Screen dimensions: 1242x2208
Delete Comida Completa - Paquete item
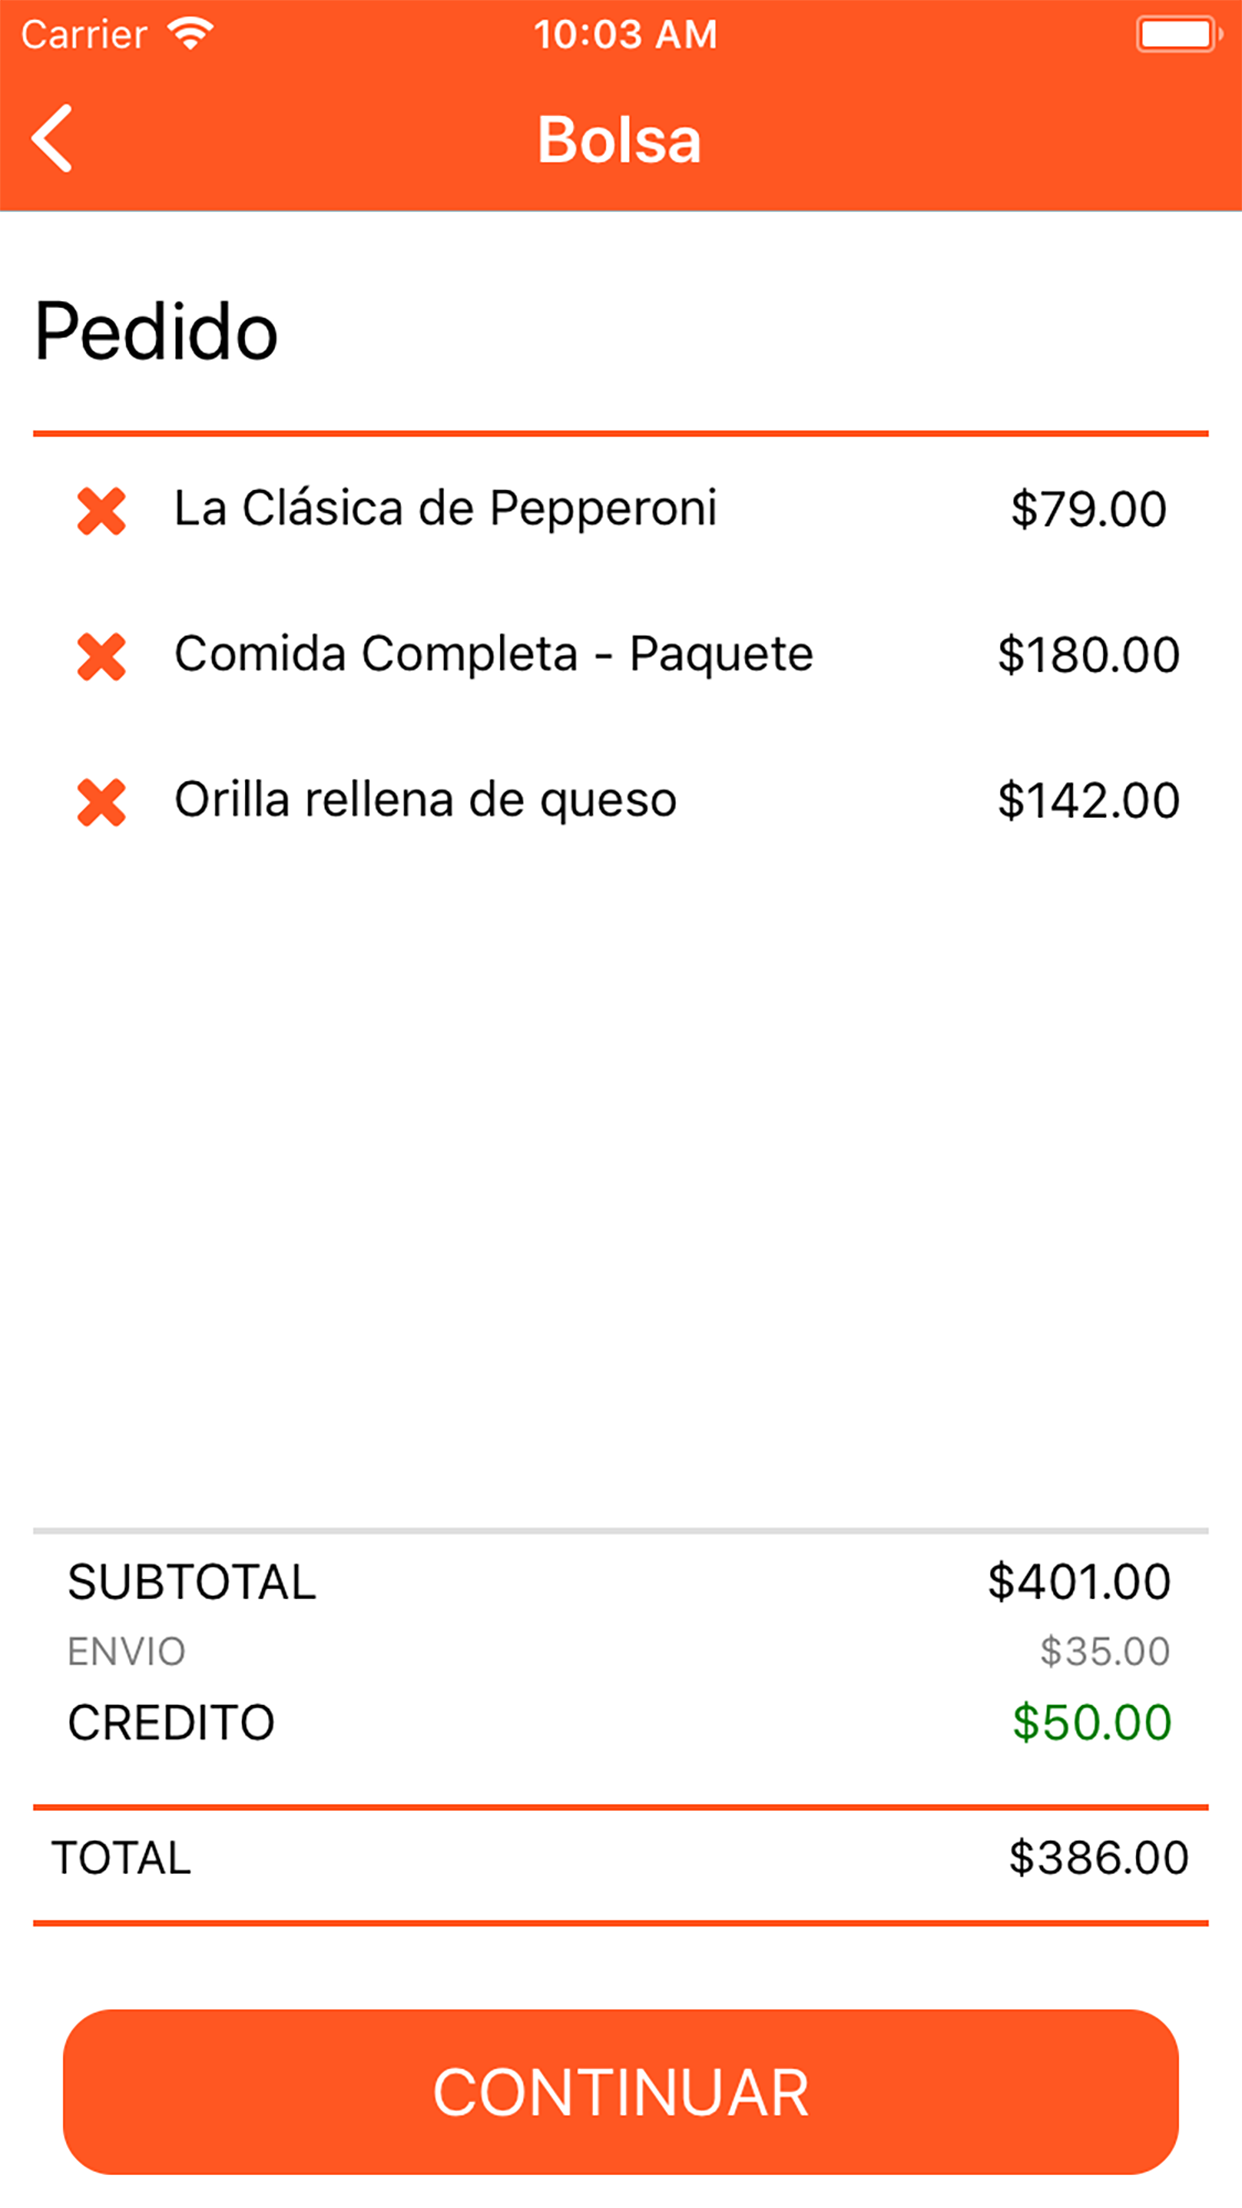(101, 657)
